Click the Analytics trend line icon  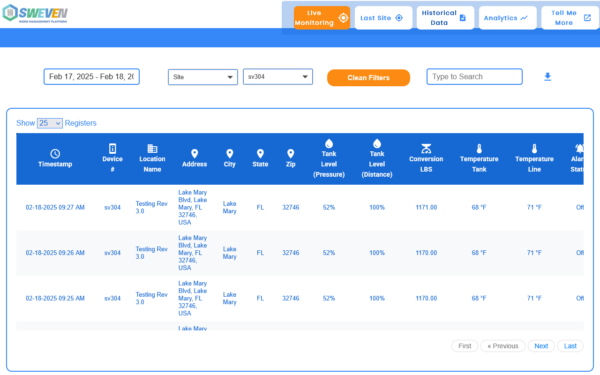[x=524, y=18]
